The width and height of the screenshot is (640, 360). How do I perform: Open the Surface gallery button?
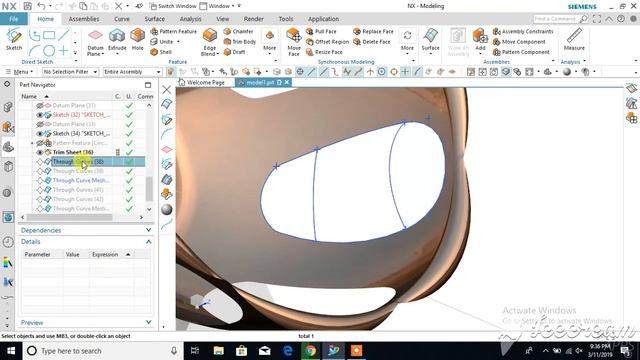[430, 40]
